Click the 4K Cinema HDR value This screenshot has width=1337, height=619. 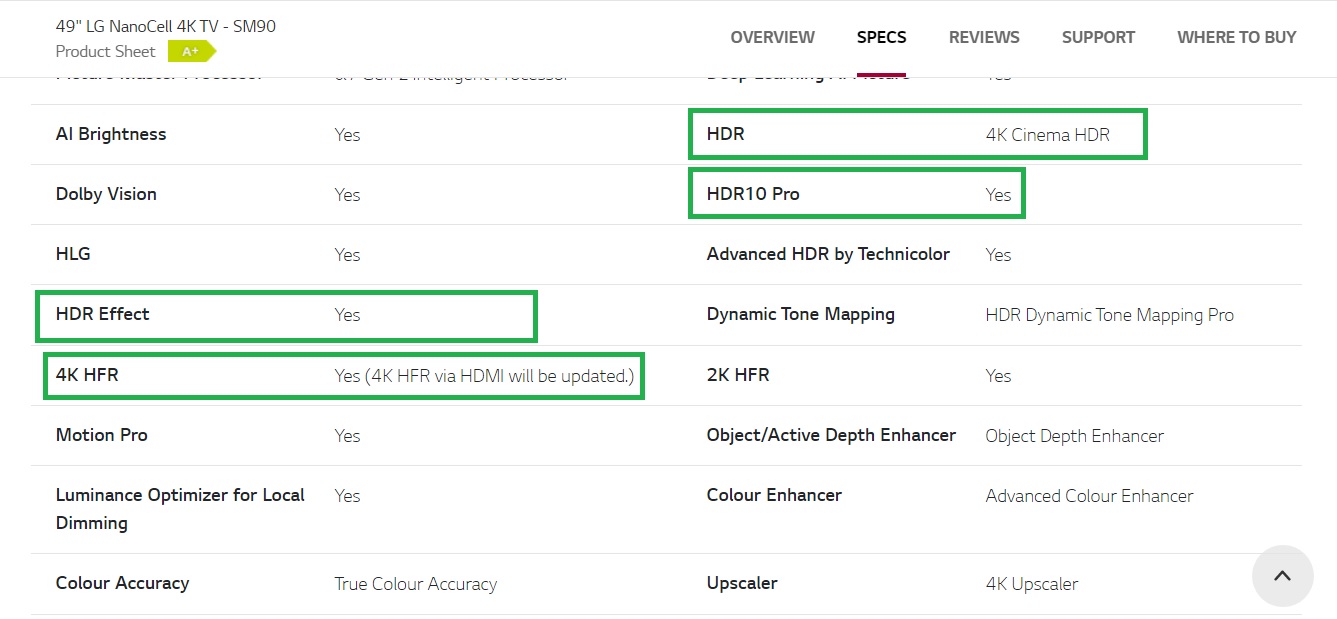(1047, 135)
